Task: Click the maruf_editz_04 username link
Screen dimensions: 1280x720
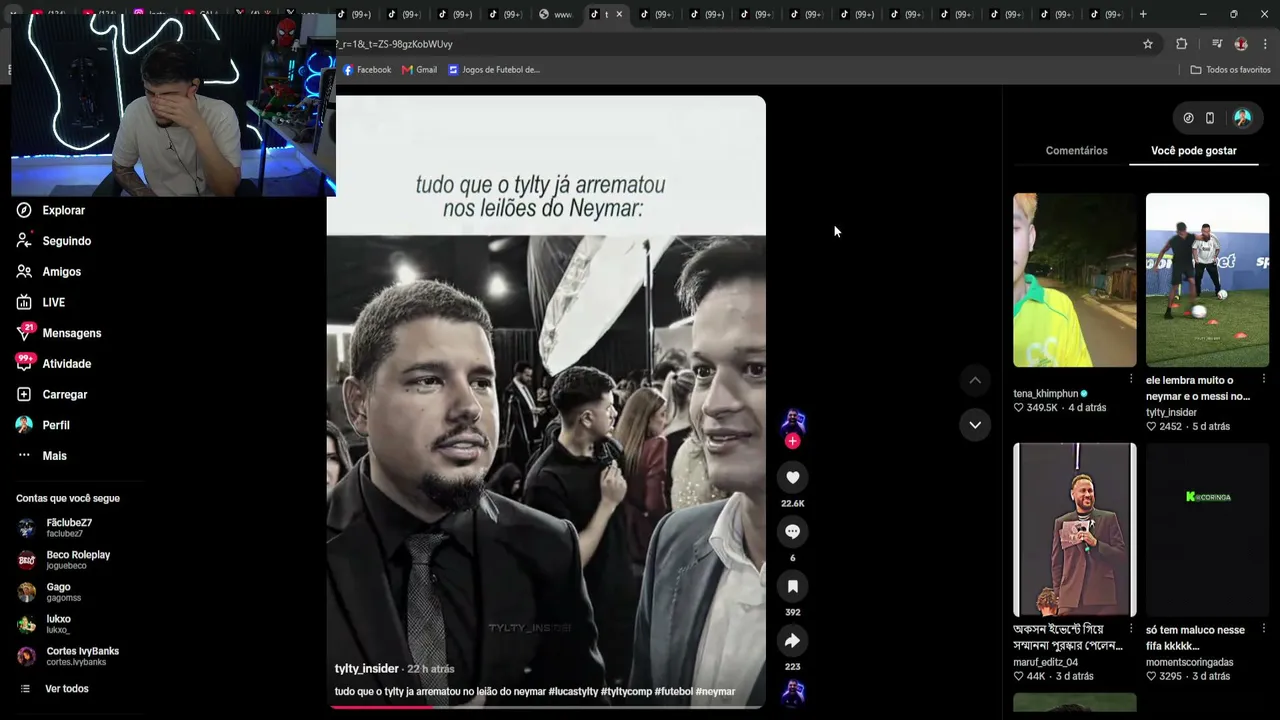Action: 1046,662
